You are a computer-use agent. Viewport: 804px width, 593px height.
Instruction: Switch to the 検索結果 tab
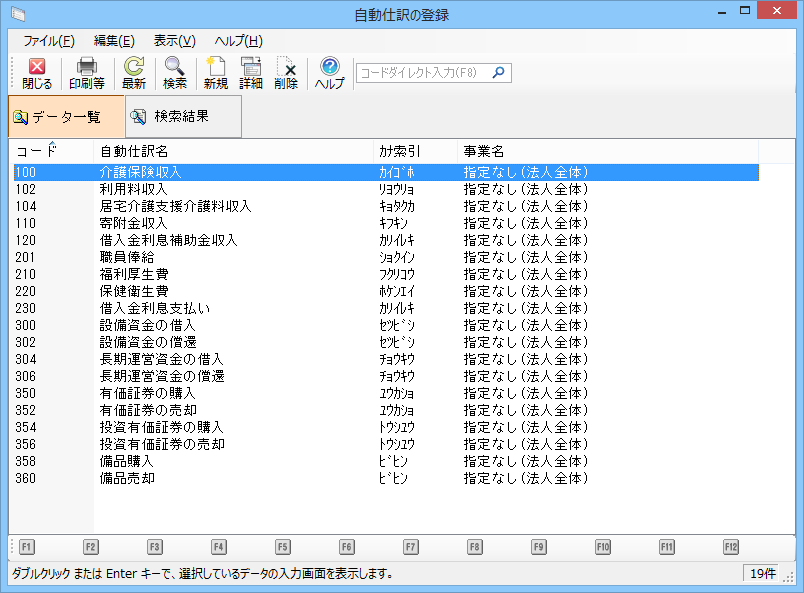182,117
